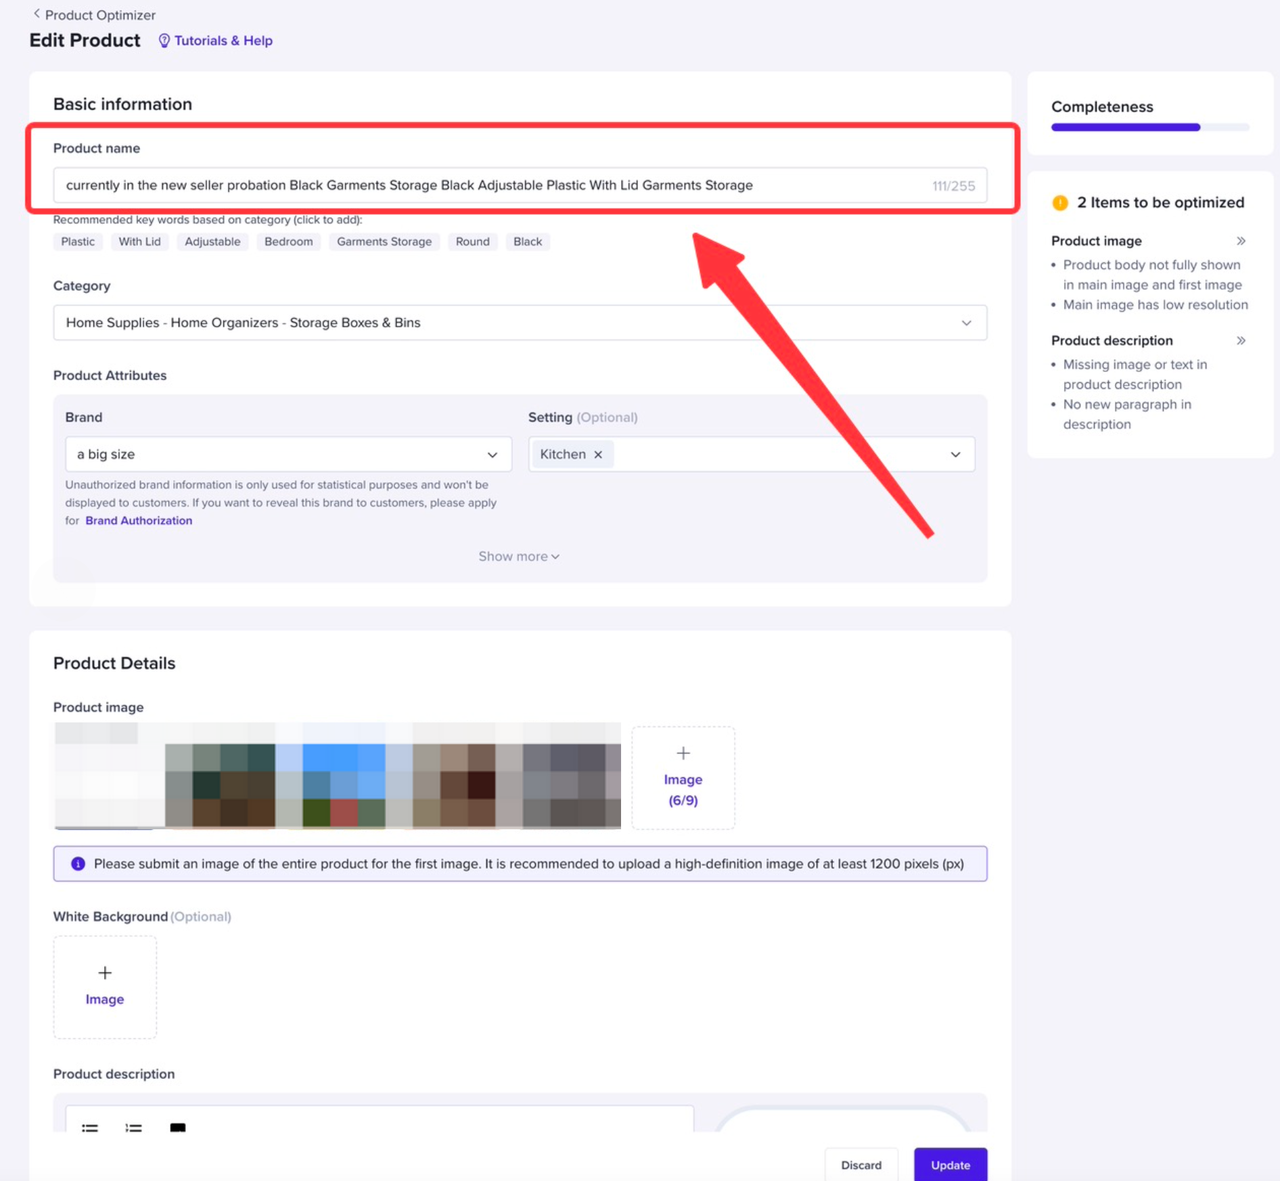
Task: Expand the Product image optimization arrows
Action: [1241, 241]
